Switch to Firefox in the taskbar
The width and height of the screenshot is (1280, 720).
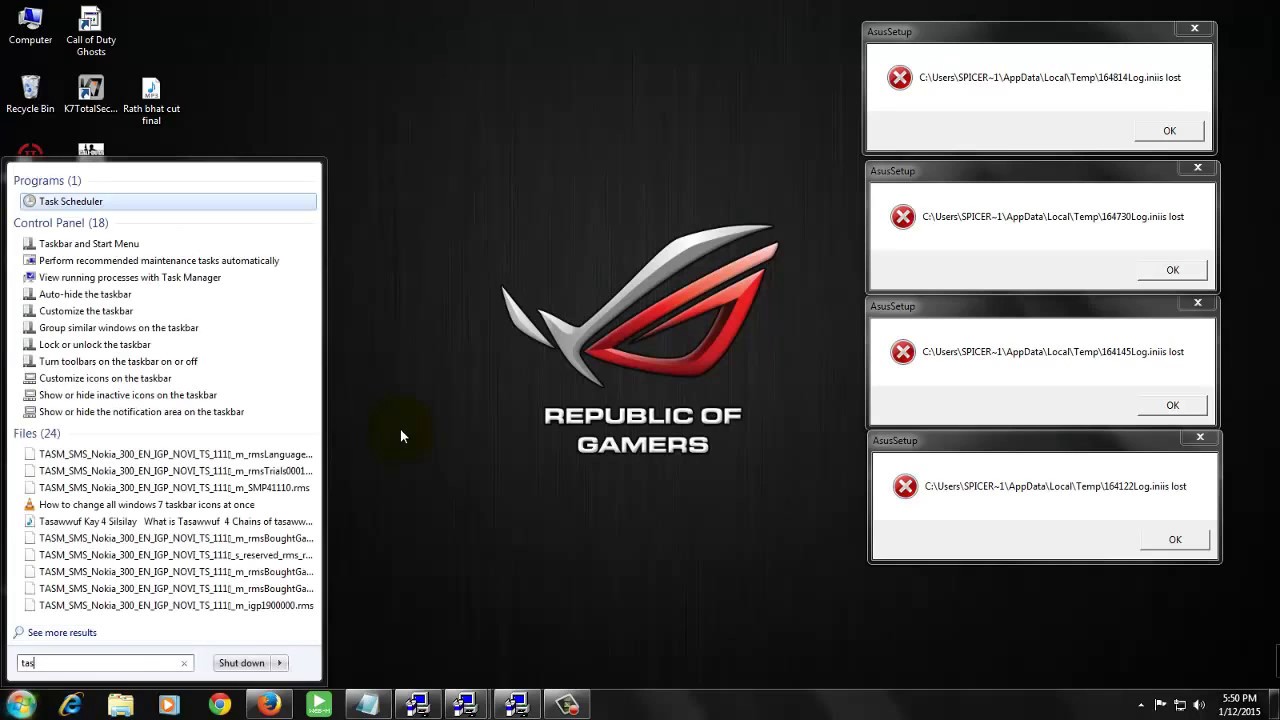pyautogui.click(x=269, y=705)
